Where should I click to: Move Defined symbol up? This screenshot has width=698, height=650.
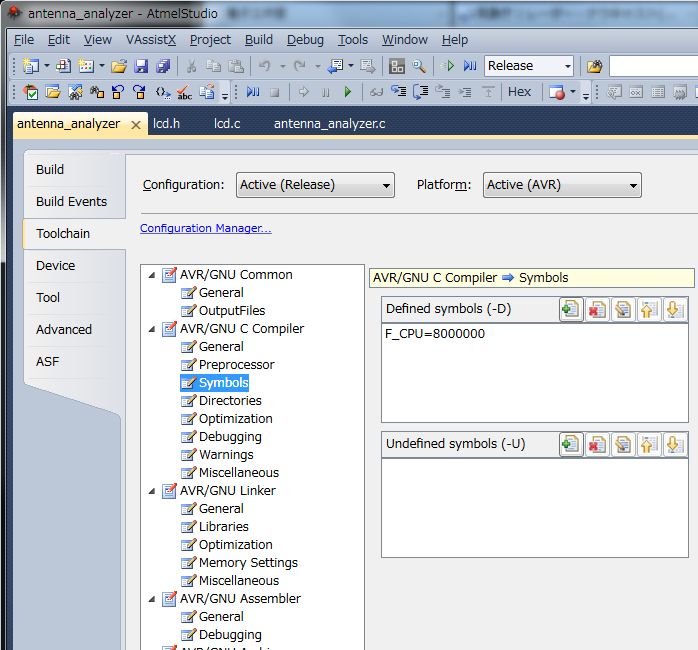click(x=649, y=309)
